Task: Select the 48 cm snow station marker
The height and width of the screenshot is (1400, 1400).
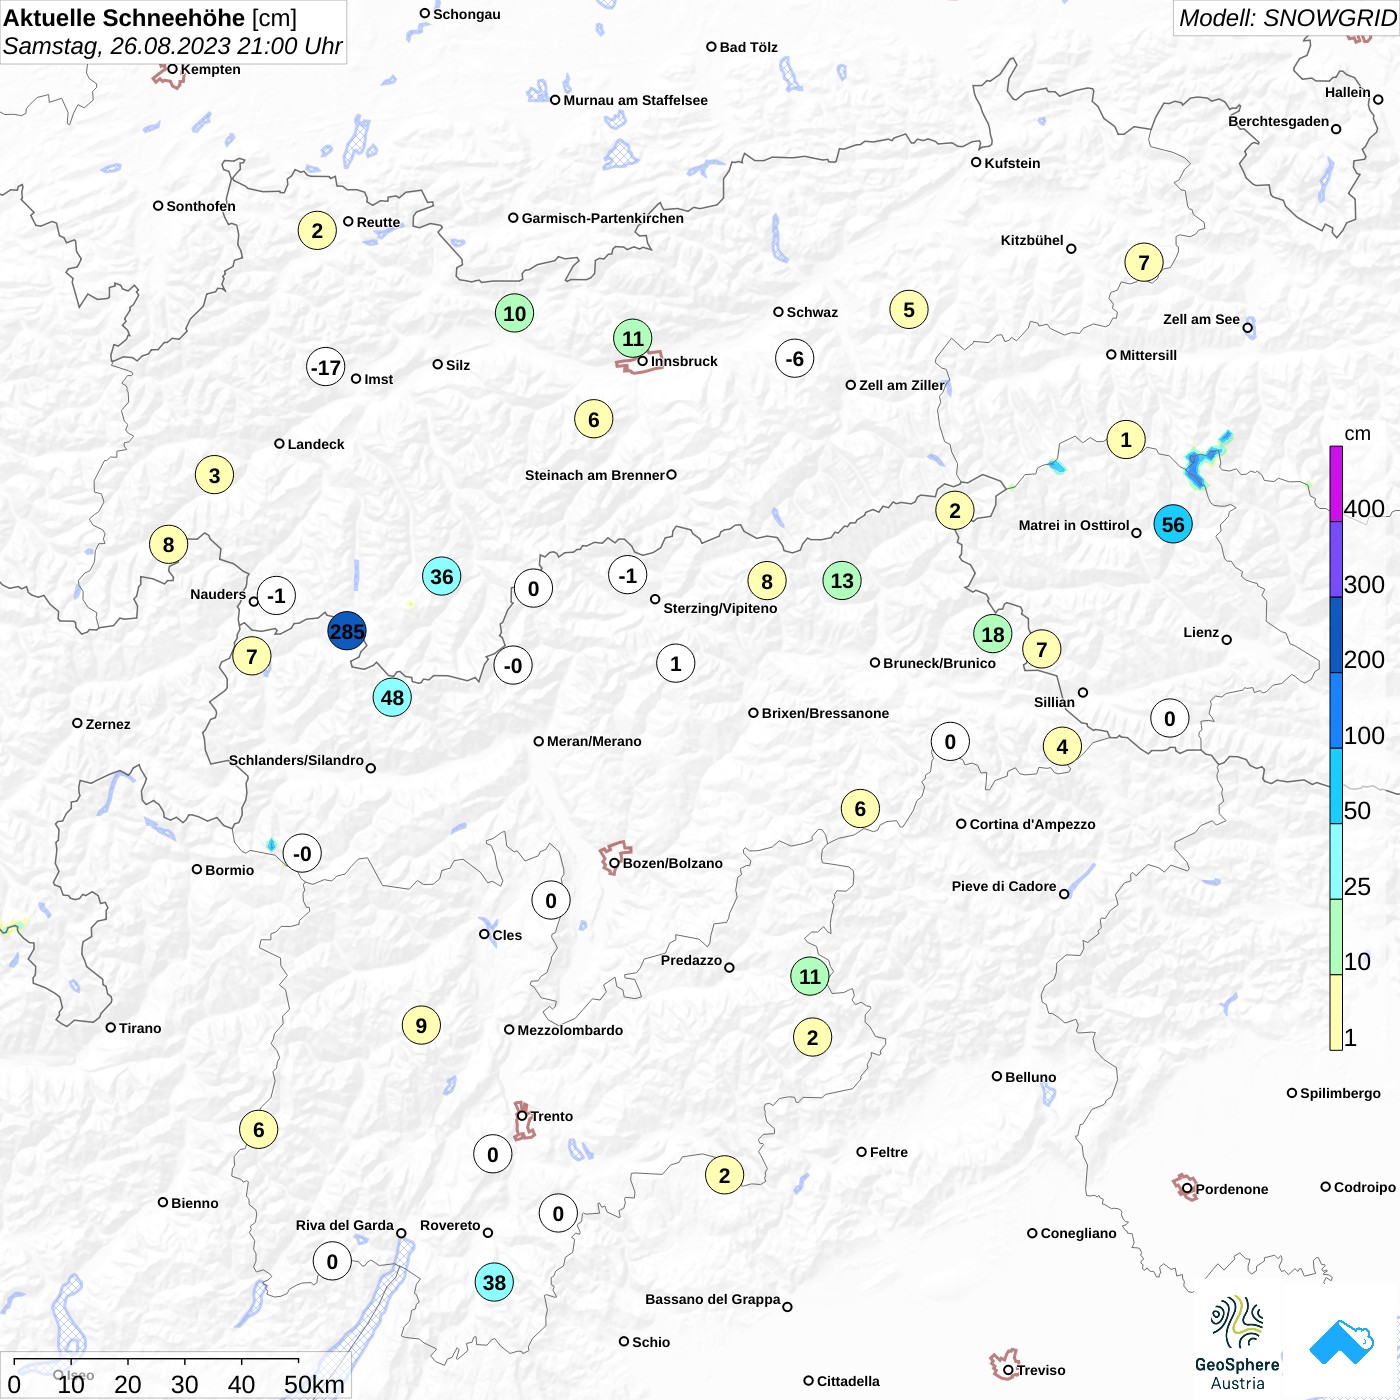Action: pyautogui.click(x=392, y=697)
